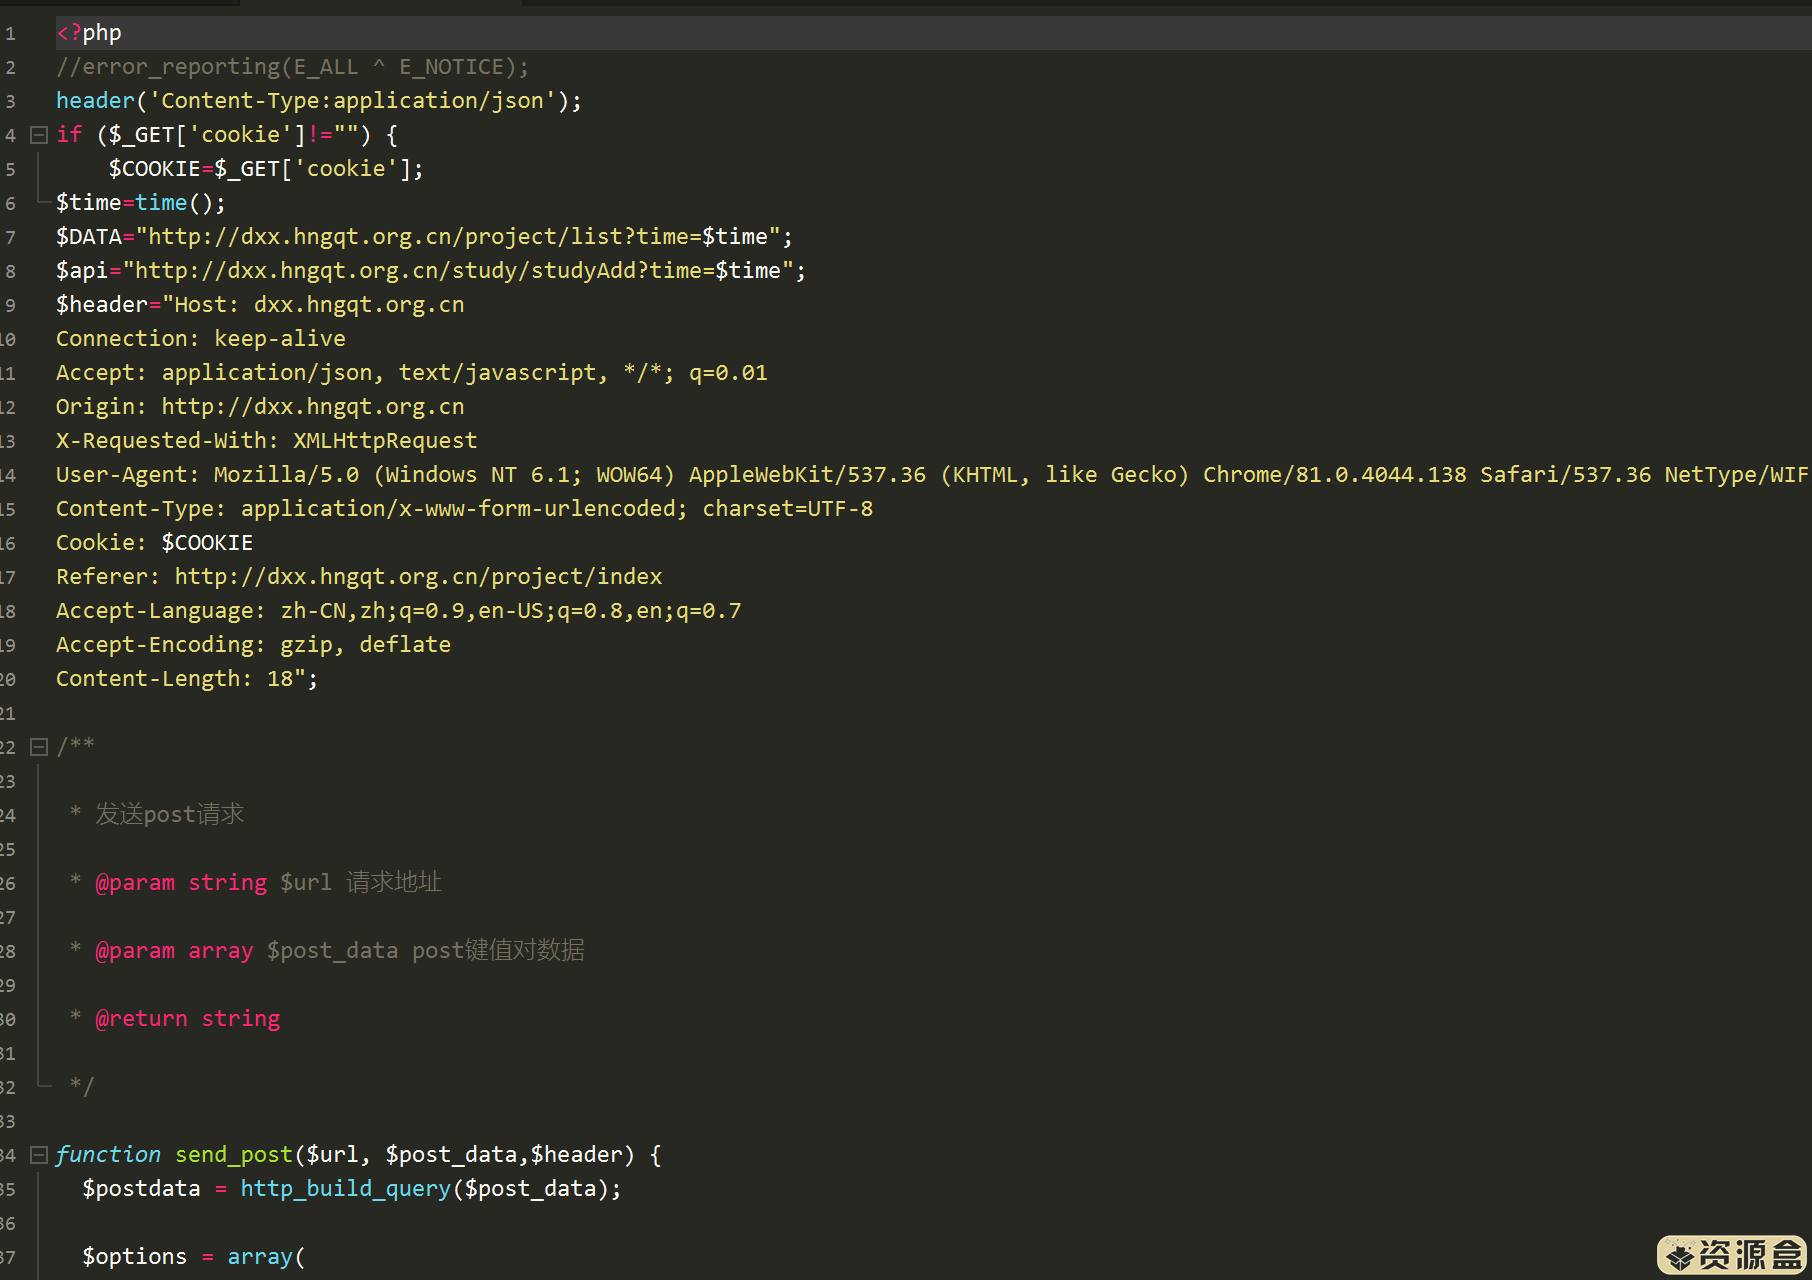The width and height of the screenshot is (1812, 1280).
Task: Click 'Accept-Language: zh-CN' line
Action: click(399, 611)
